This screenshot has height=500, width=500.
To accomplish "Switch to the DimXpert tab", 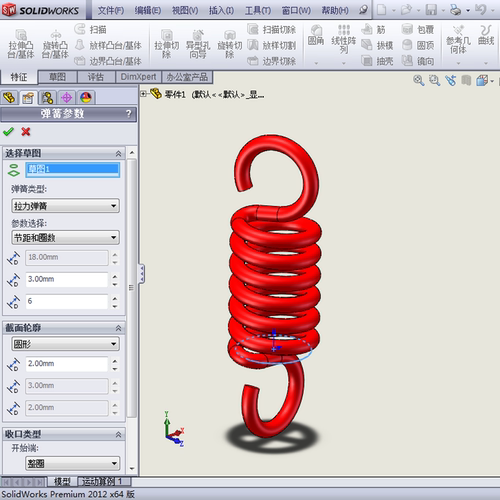I will pyautogui.click(x=138, y=77).
